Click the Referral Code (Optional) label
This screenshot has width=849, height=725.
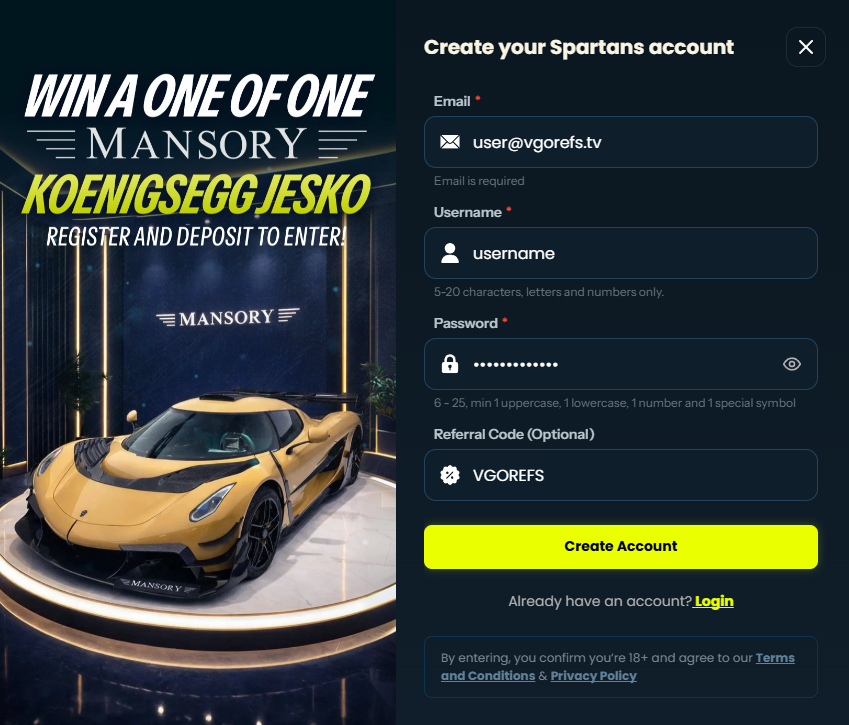point(514,434)
